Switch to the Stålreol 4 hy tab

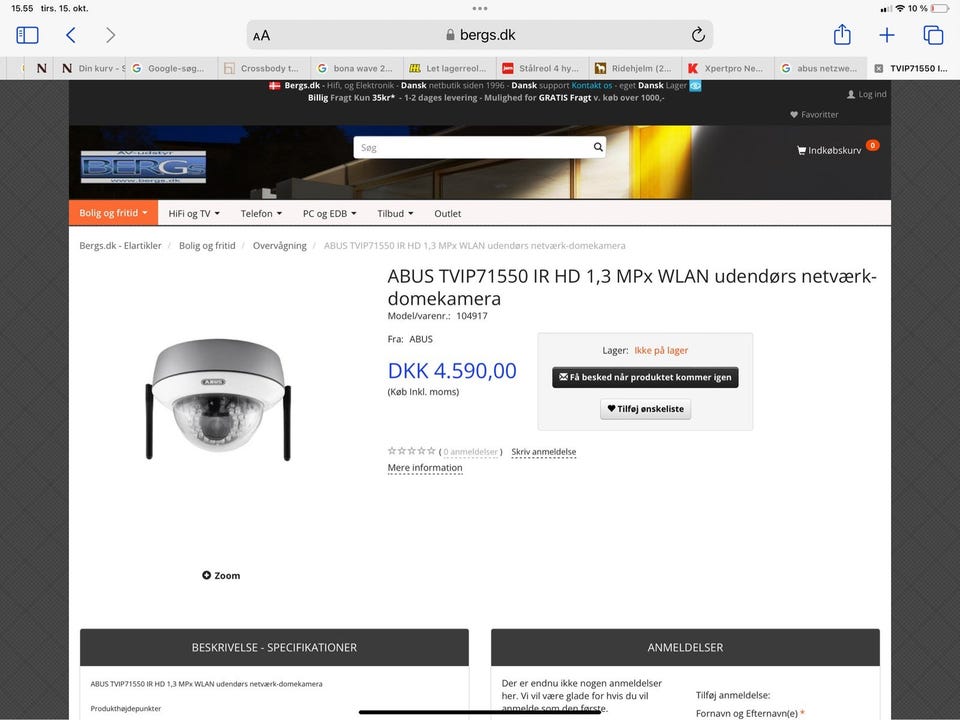543,68
